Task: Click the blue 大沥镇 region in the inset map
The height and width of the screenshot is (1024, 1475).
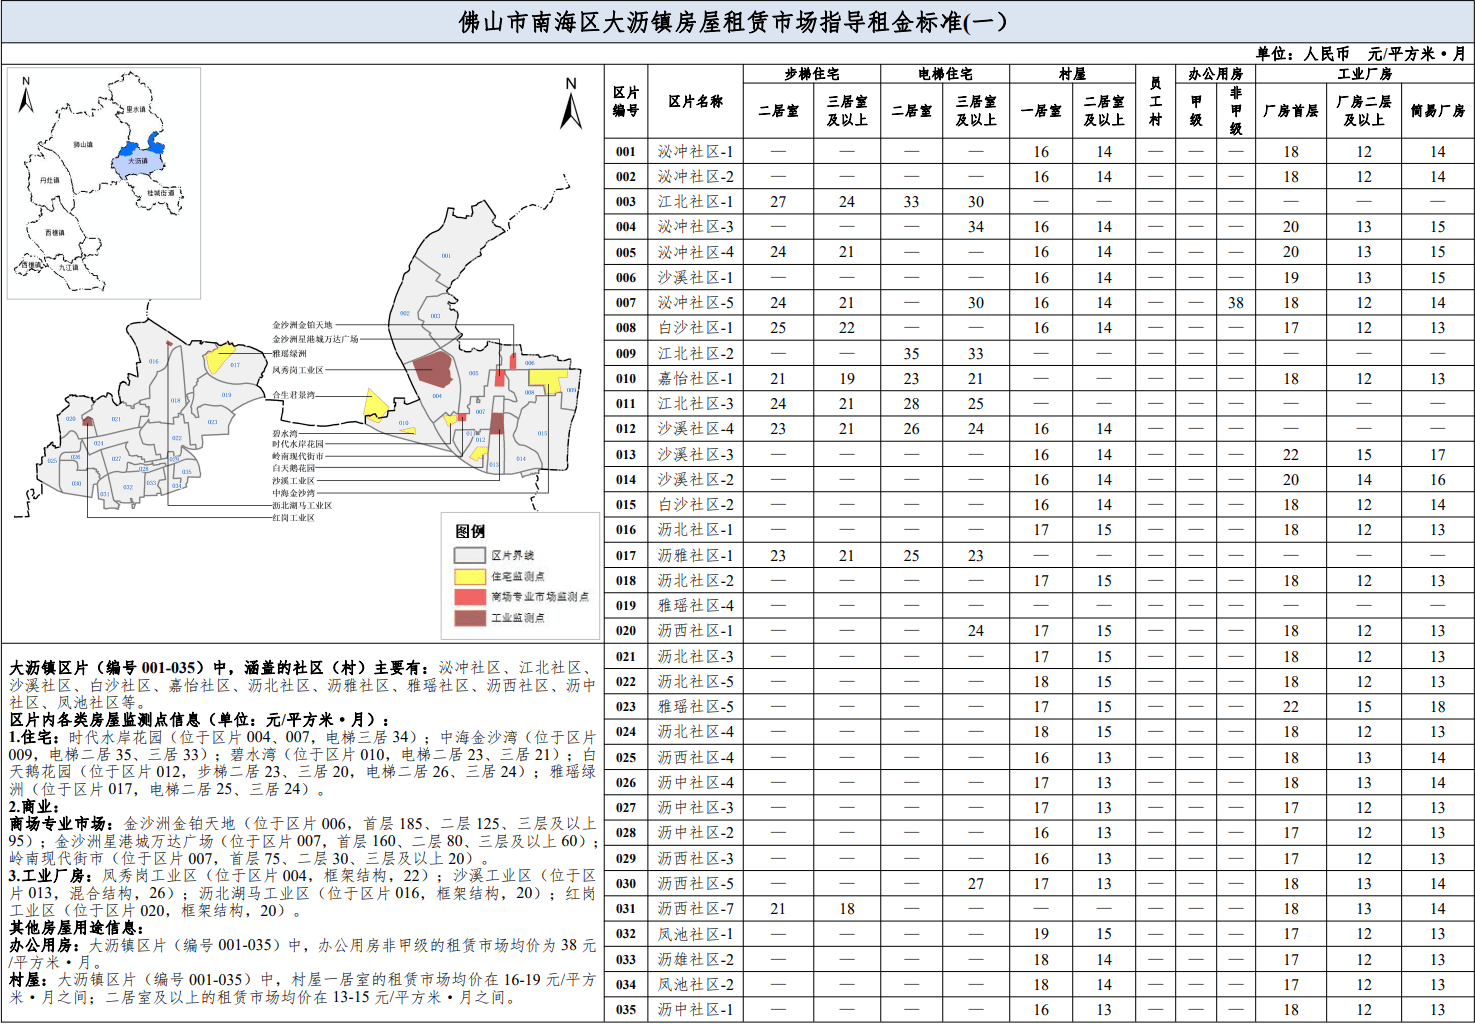Action: coord(138,160)
